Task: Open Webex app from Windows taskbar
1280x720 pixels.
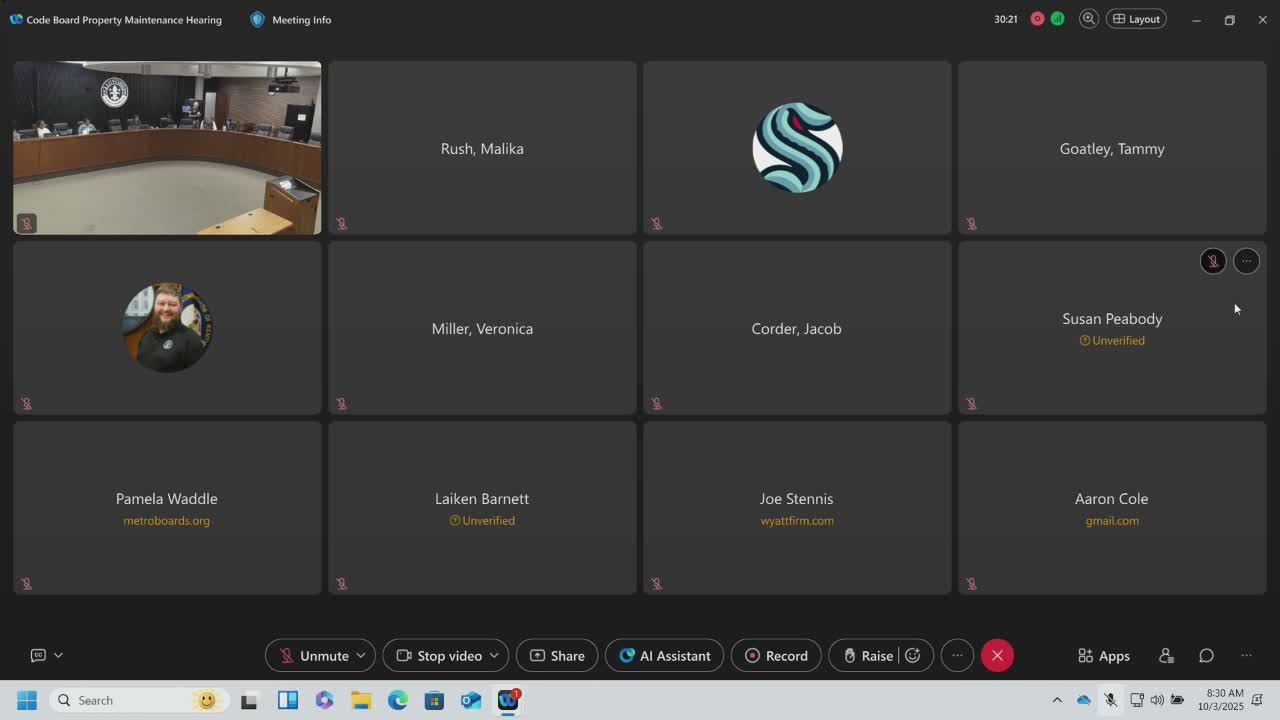Action: pos(508,700)
